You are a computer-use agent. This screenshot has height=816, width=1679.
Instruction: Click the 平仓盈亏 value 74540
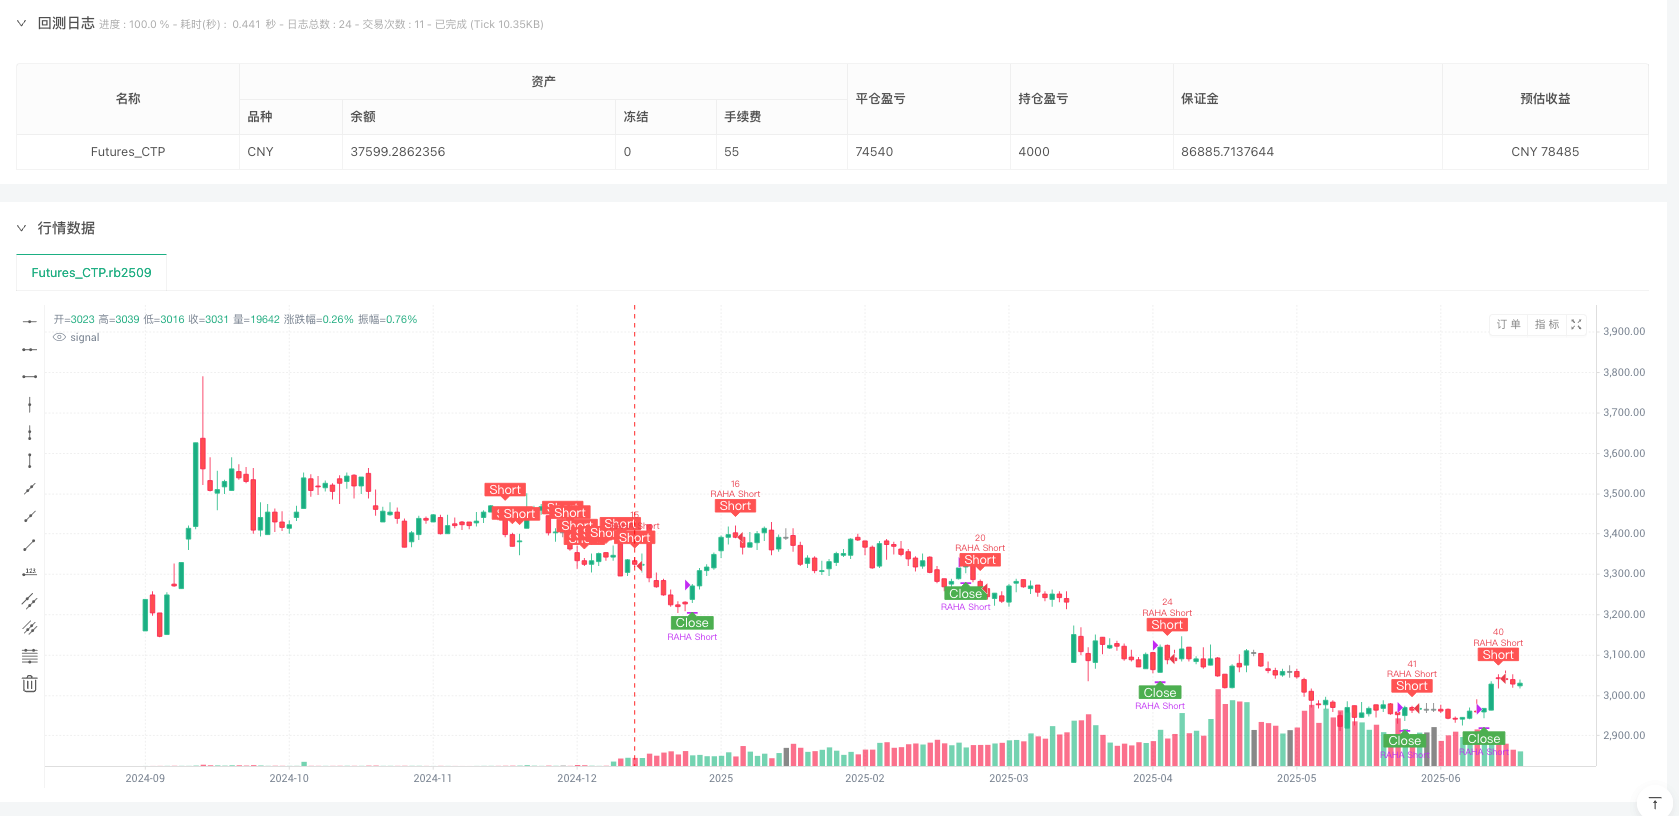coord(874,152)
